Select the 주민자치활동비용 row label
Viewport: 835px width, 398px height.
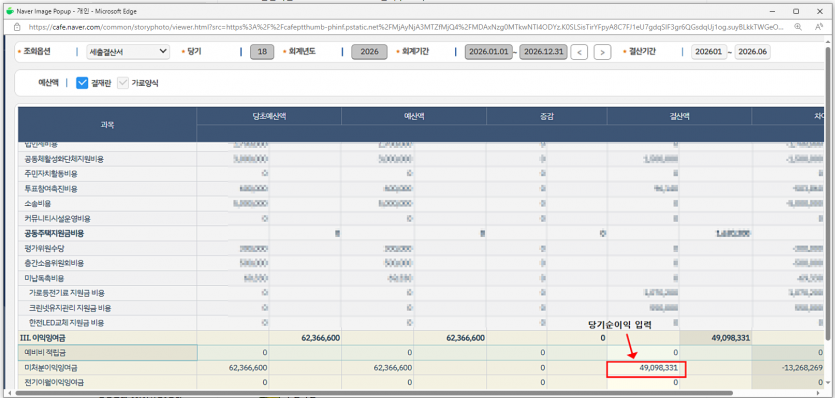pyautogui.click(x=51, y=174)
